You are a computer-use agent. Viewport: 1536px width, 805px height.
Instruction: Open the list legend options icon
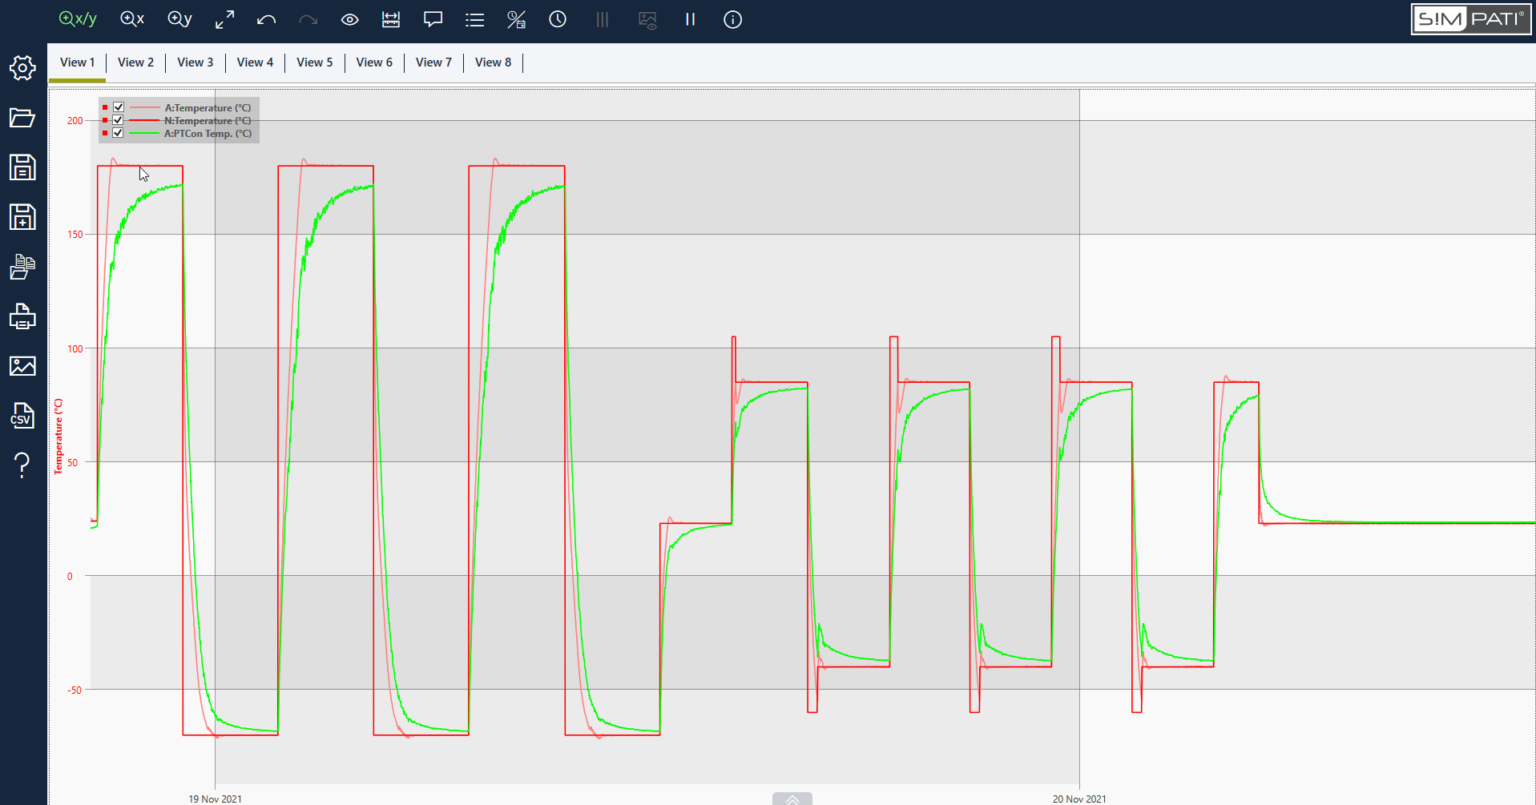[x=475, y=19]
